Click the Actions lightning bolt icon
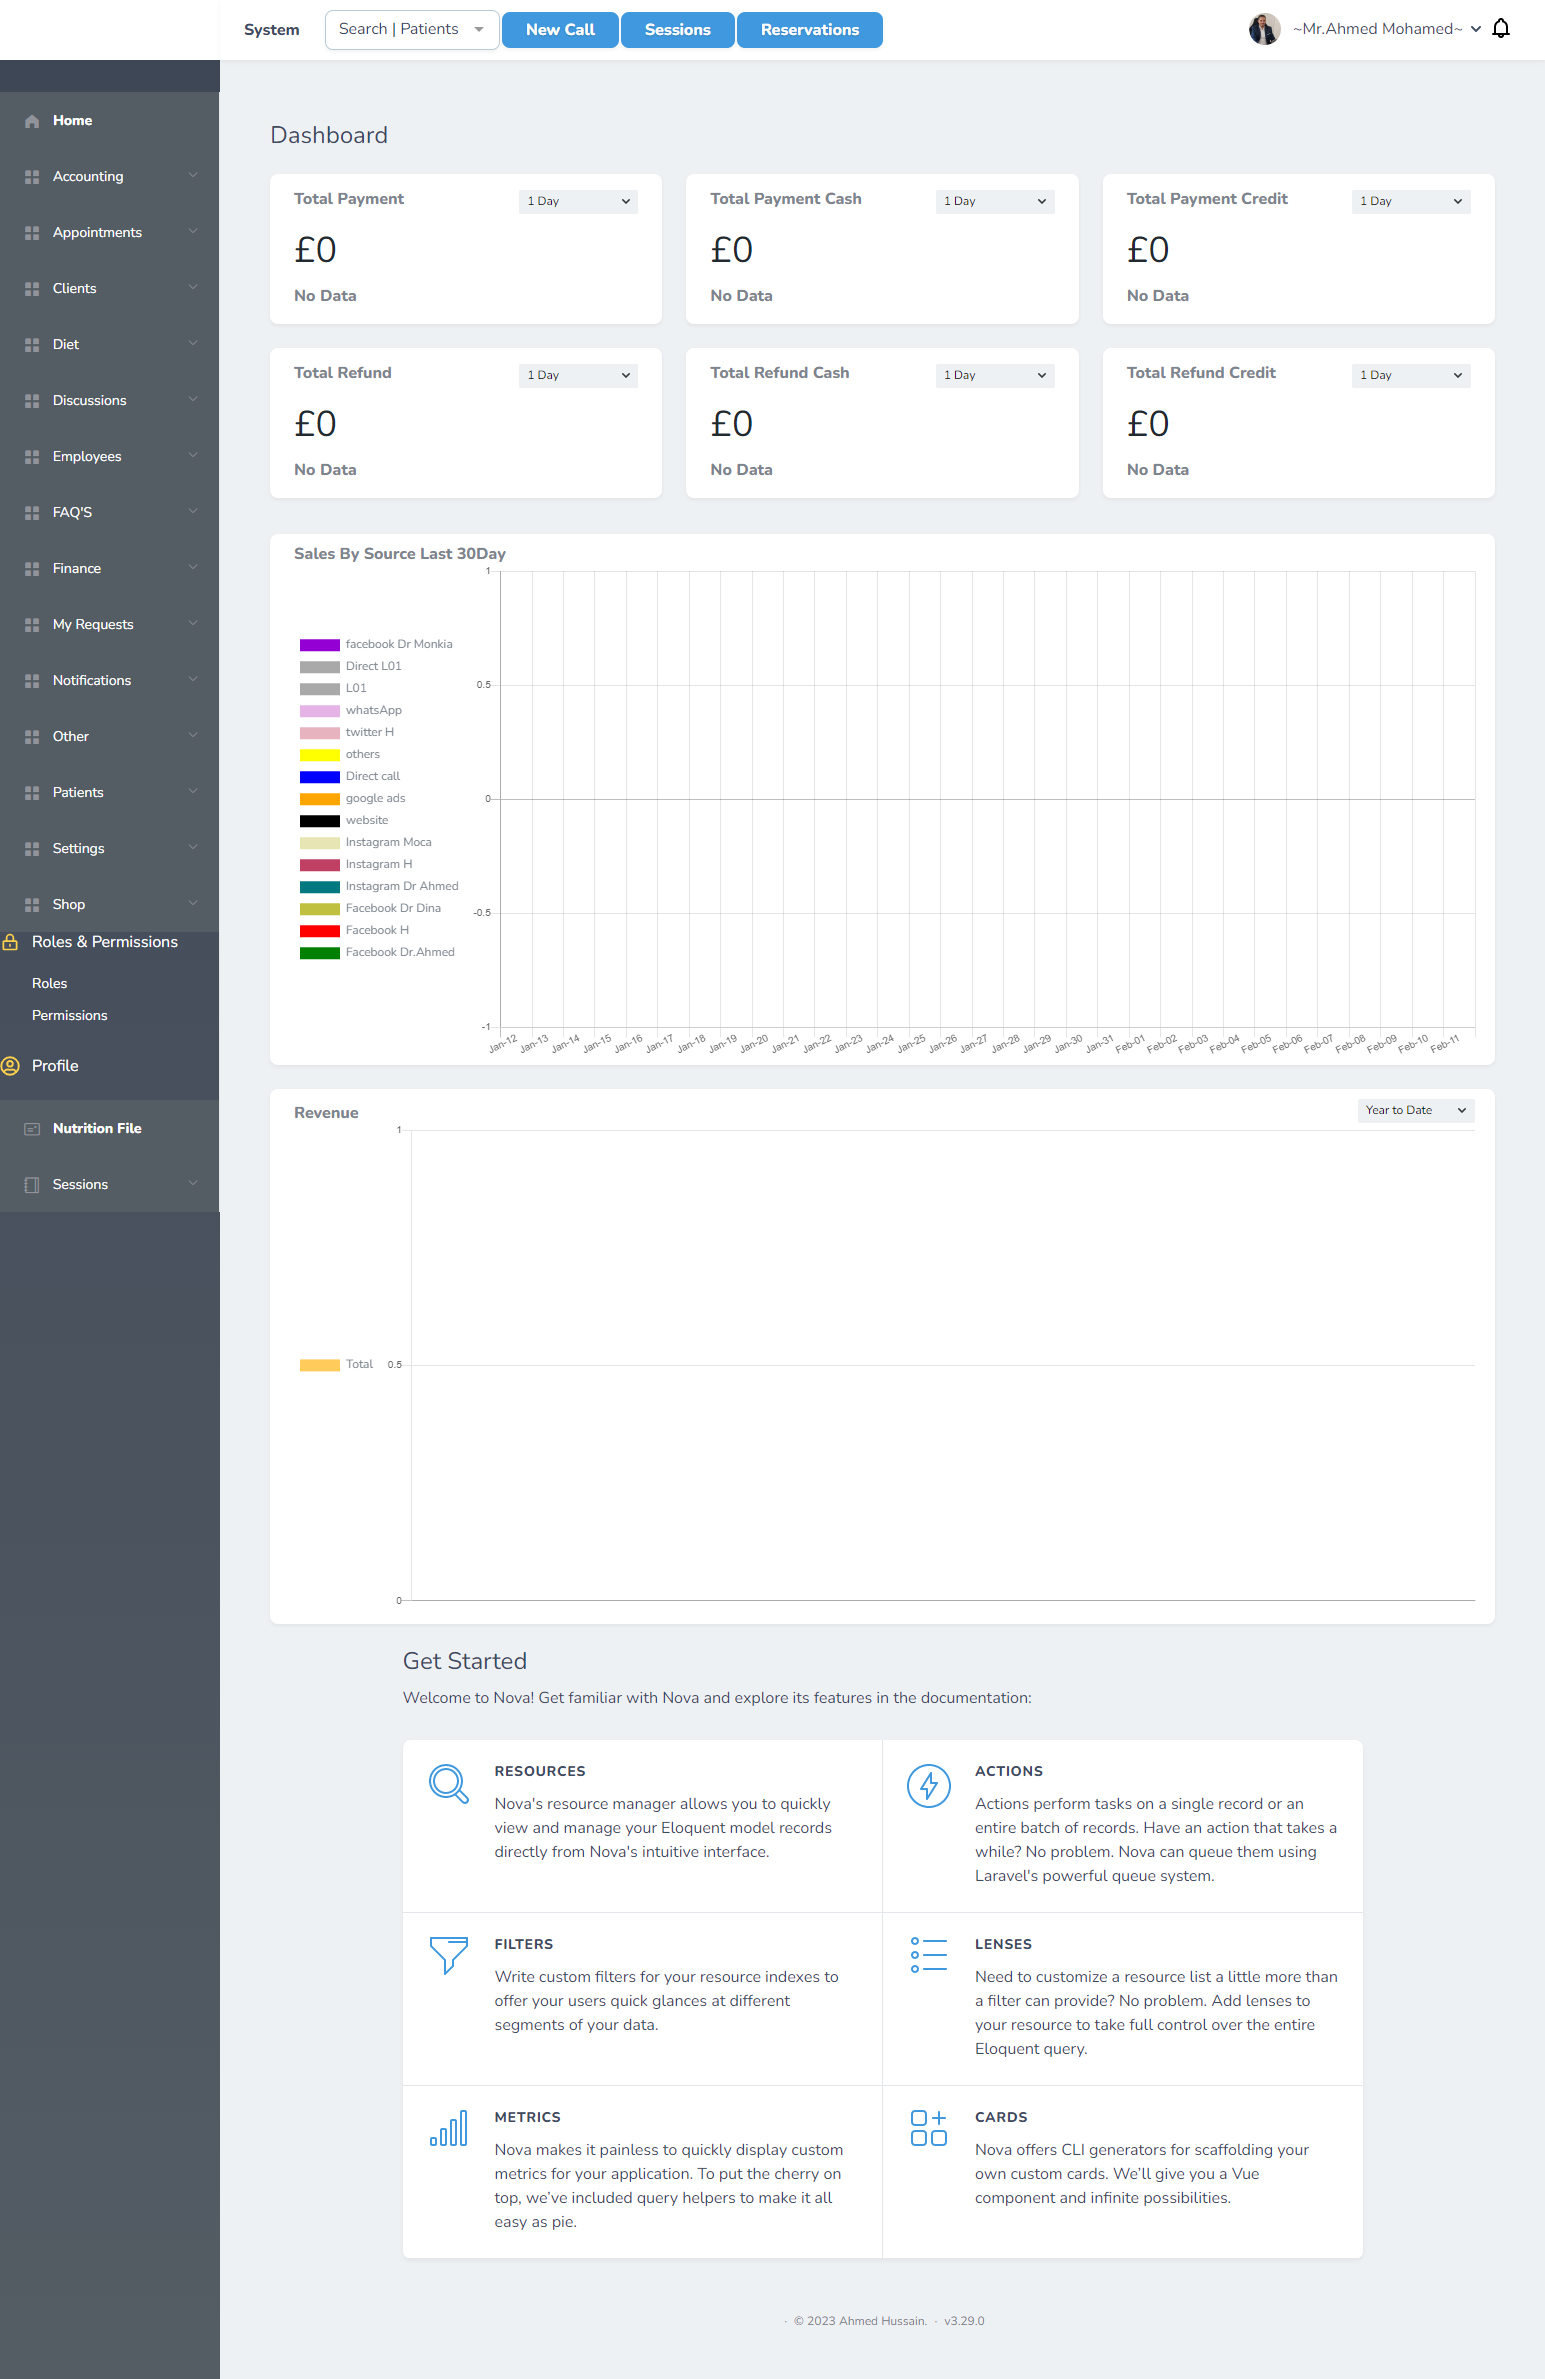 928,1785
